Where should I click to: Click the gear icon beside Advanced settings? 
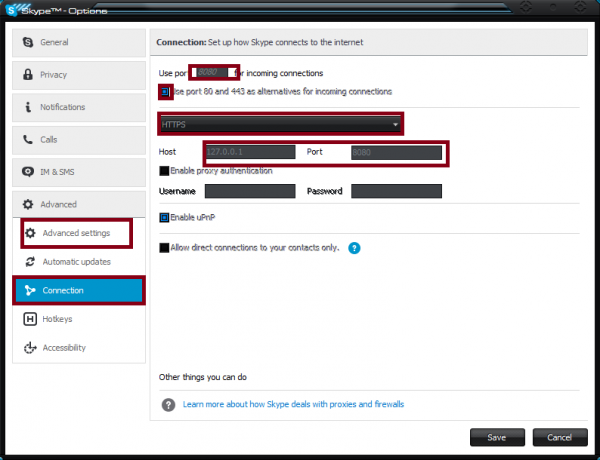tap(30, 233)
